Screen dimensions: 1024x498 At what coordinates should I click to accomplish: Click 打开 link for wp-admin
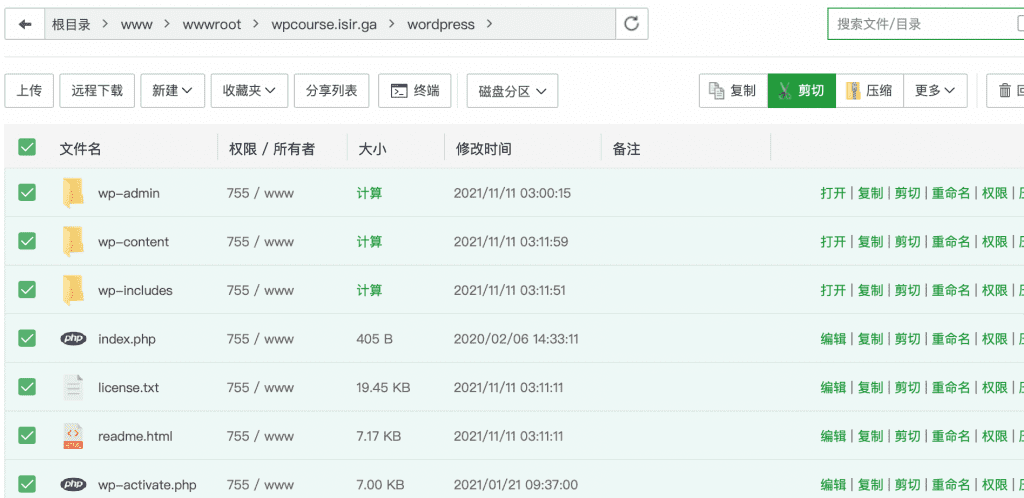pyautogui.click(x=833, y=193)
